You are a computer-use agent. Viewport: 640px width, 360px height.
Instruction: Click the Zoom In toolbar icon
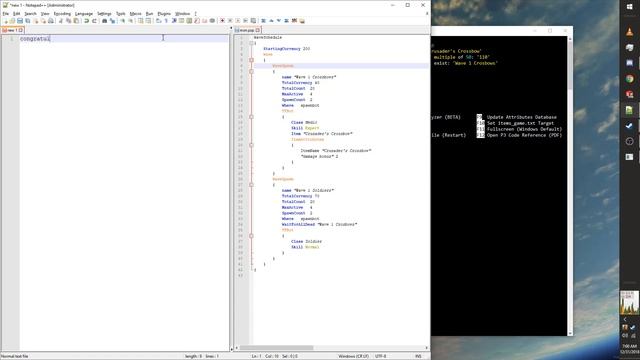point(122,20)
